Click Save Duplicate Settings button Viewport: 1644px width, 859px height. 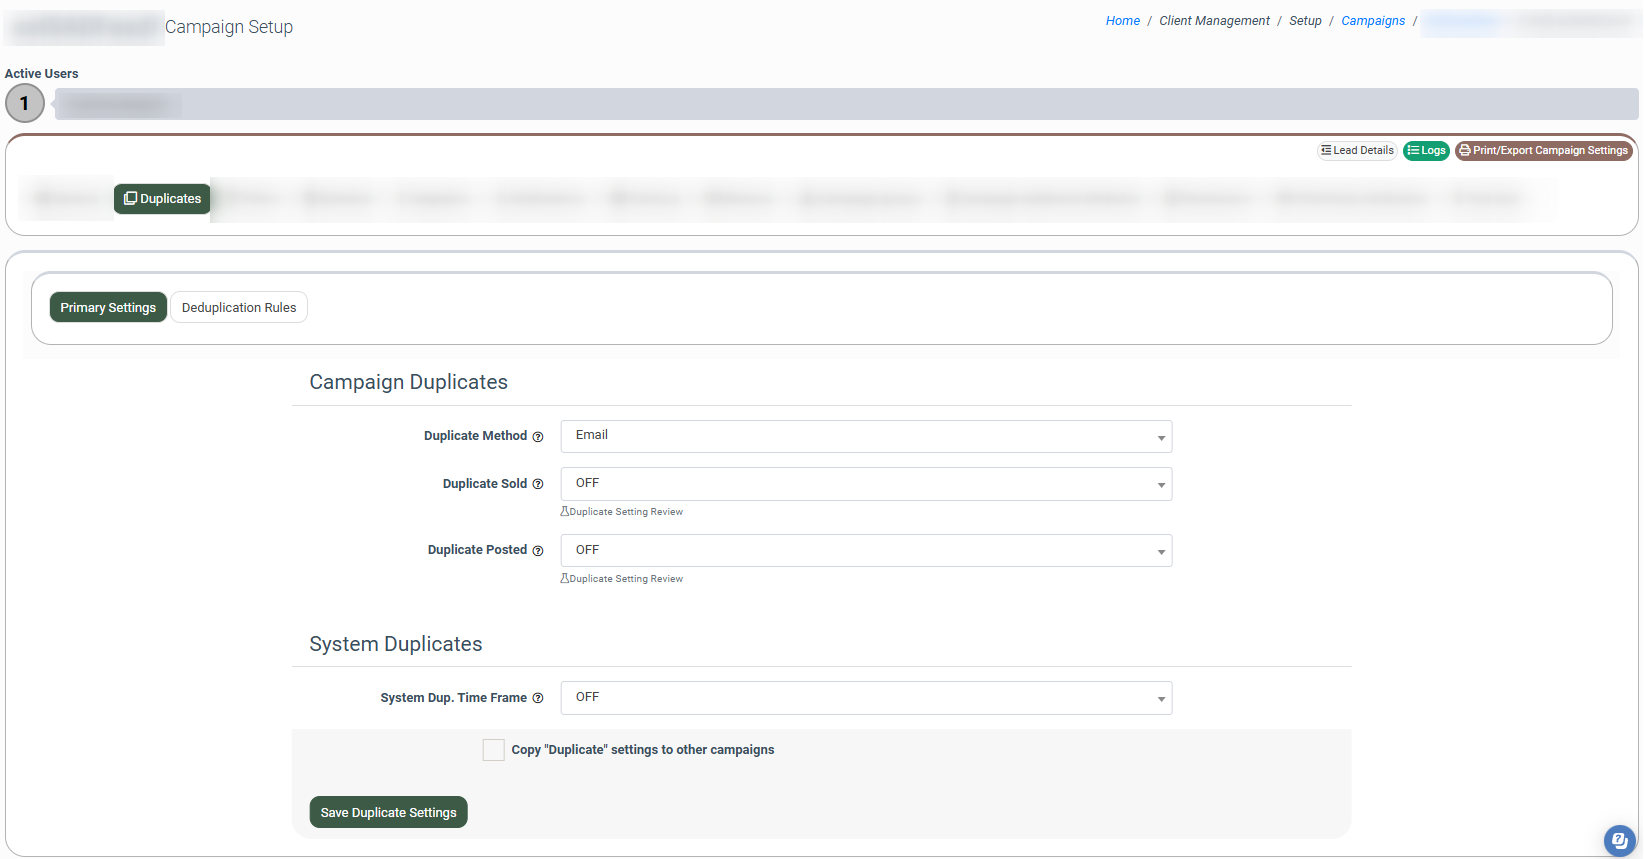coord(388,813)
